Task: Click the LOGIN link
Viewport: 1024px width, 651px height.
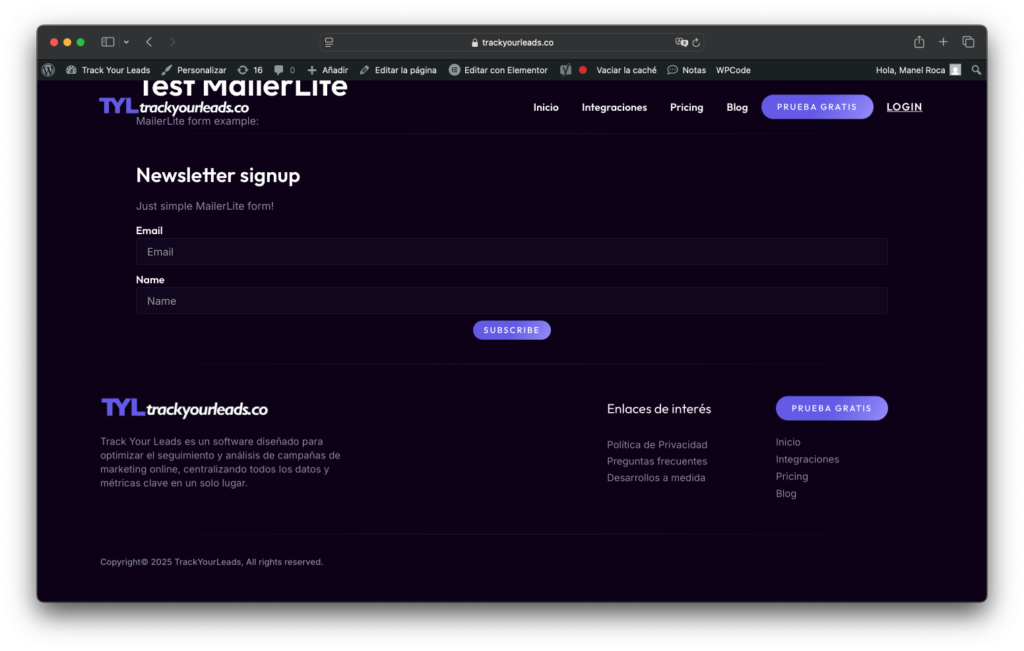Action: [x=904, y=107]
